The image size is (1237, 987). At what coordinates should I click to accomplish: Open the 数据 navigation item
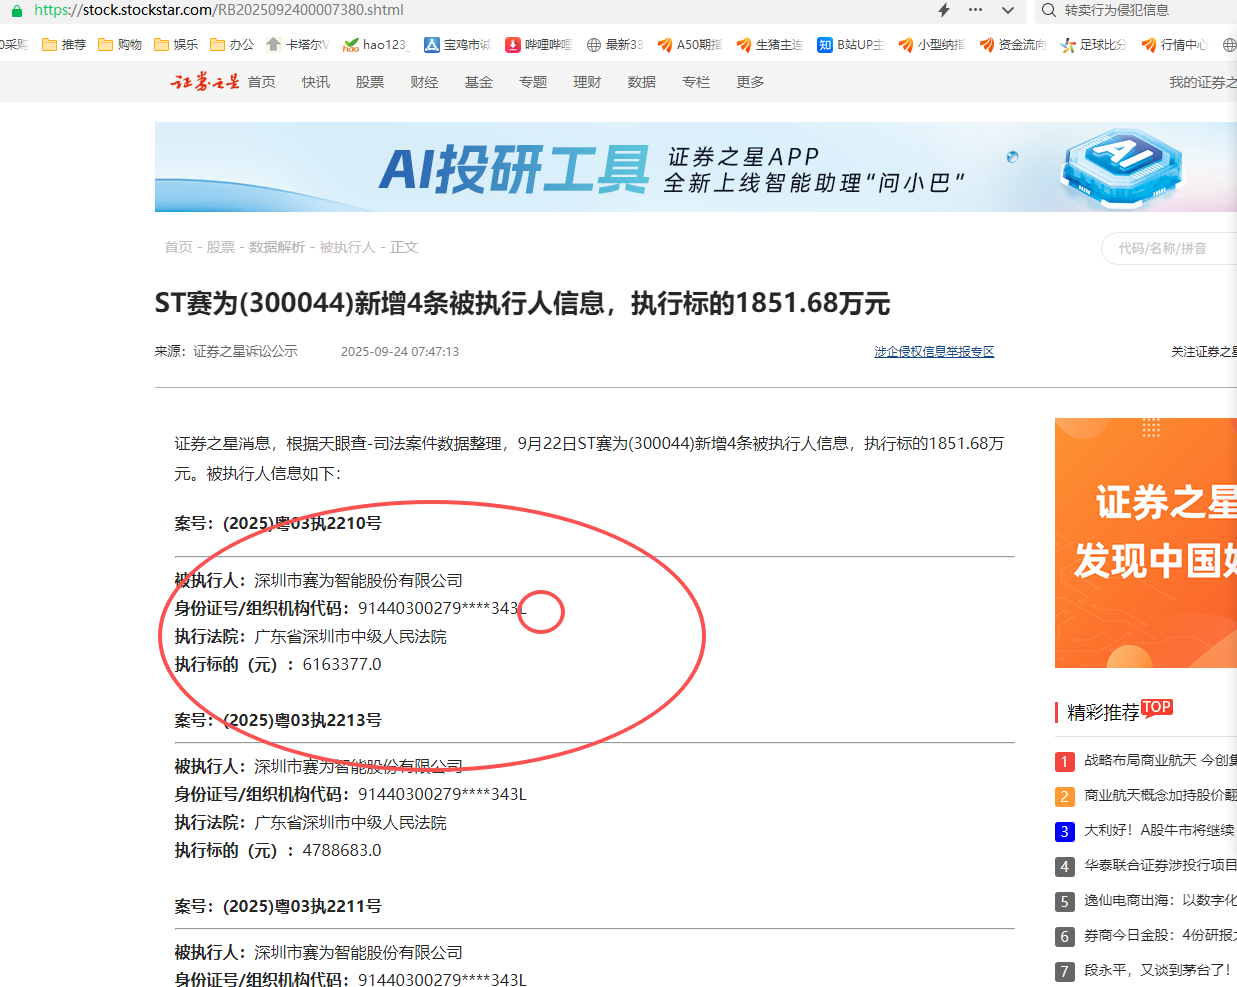(642, 82)
